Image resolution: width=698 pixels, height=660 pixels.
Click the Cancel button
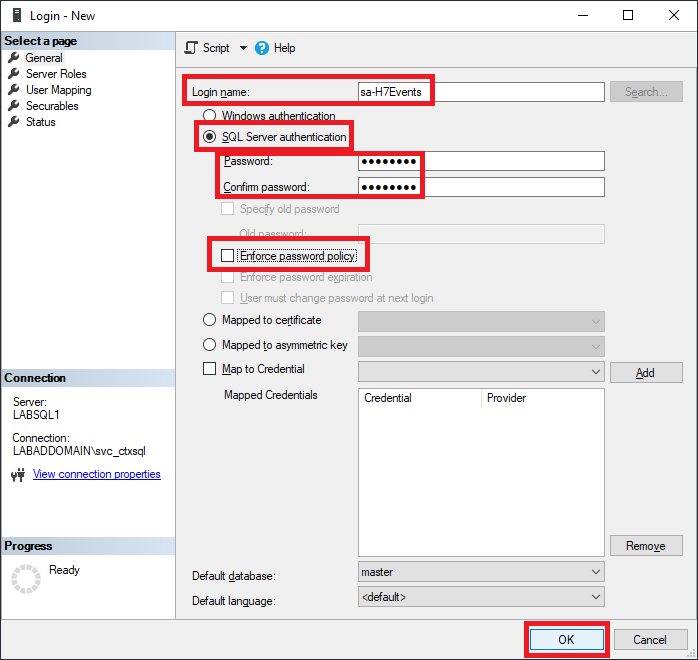(649, 640)
